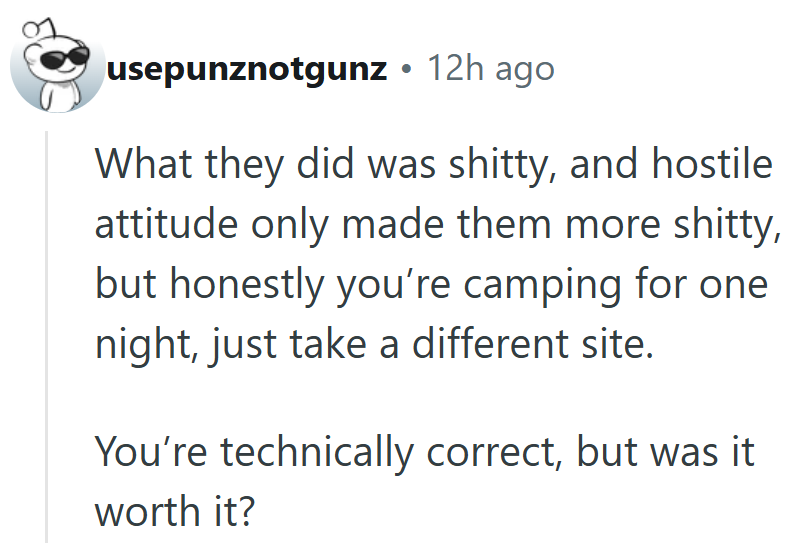796x543 pixels.
Task: Click the snoo avatar with sunglasses
Action: [x=55, y=68]
